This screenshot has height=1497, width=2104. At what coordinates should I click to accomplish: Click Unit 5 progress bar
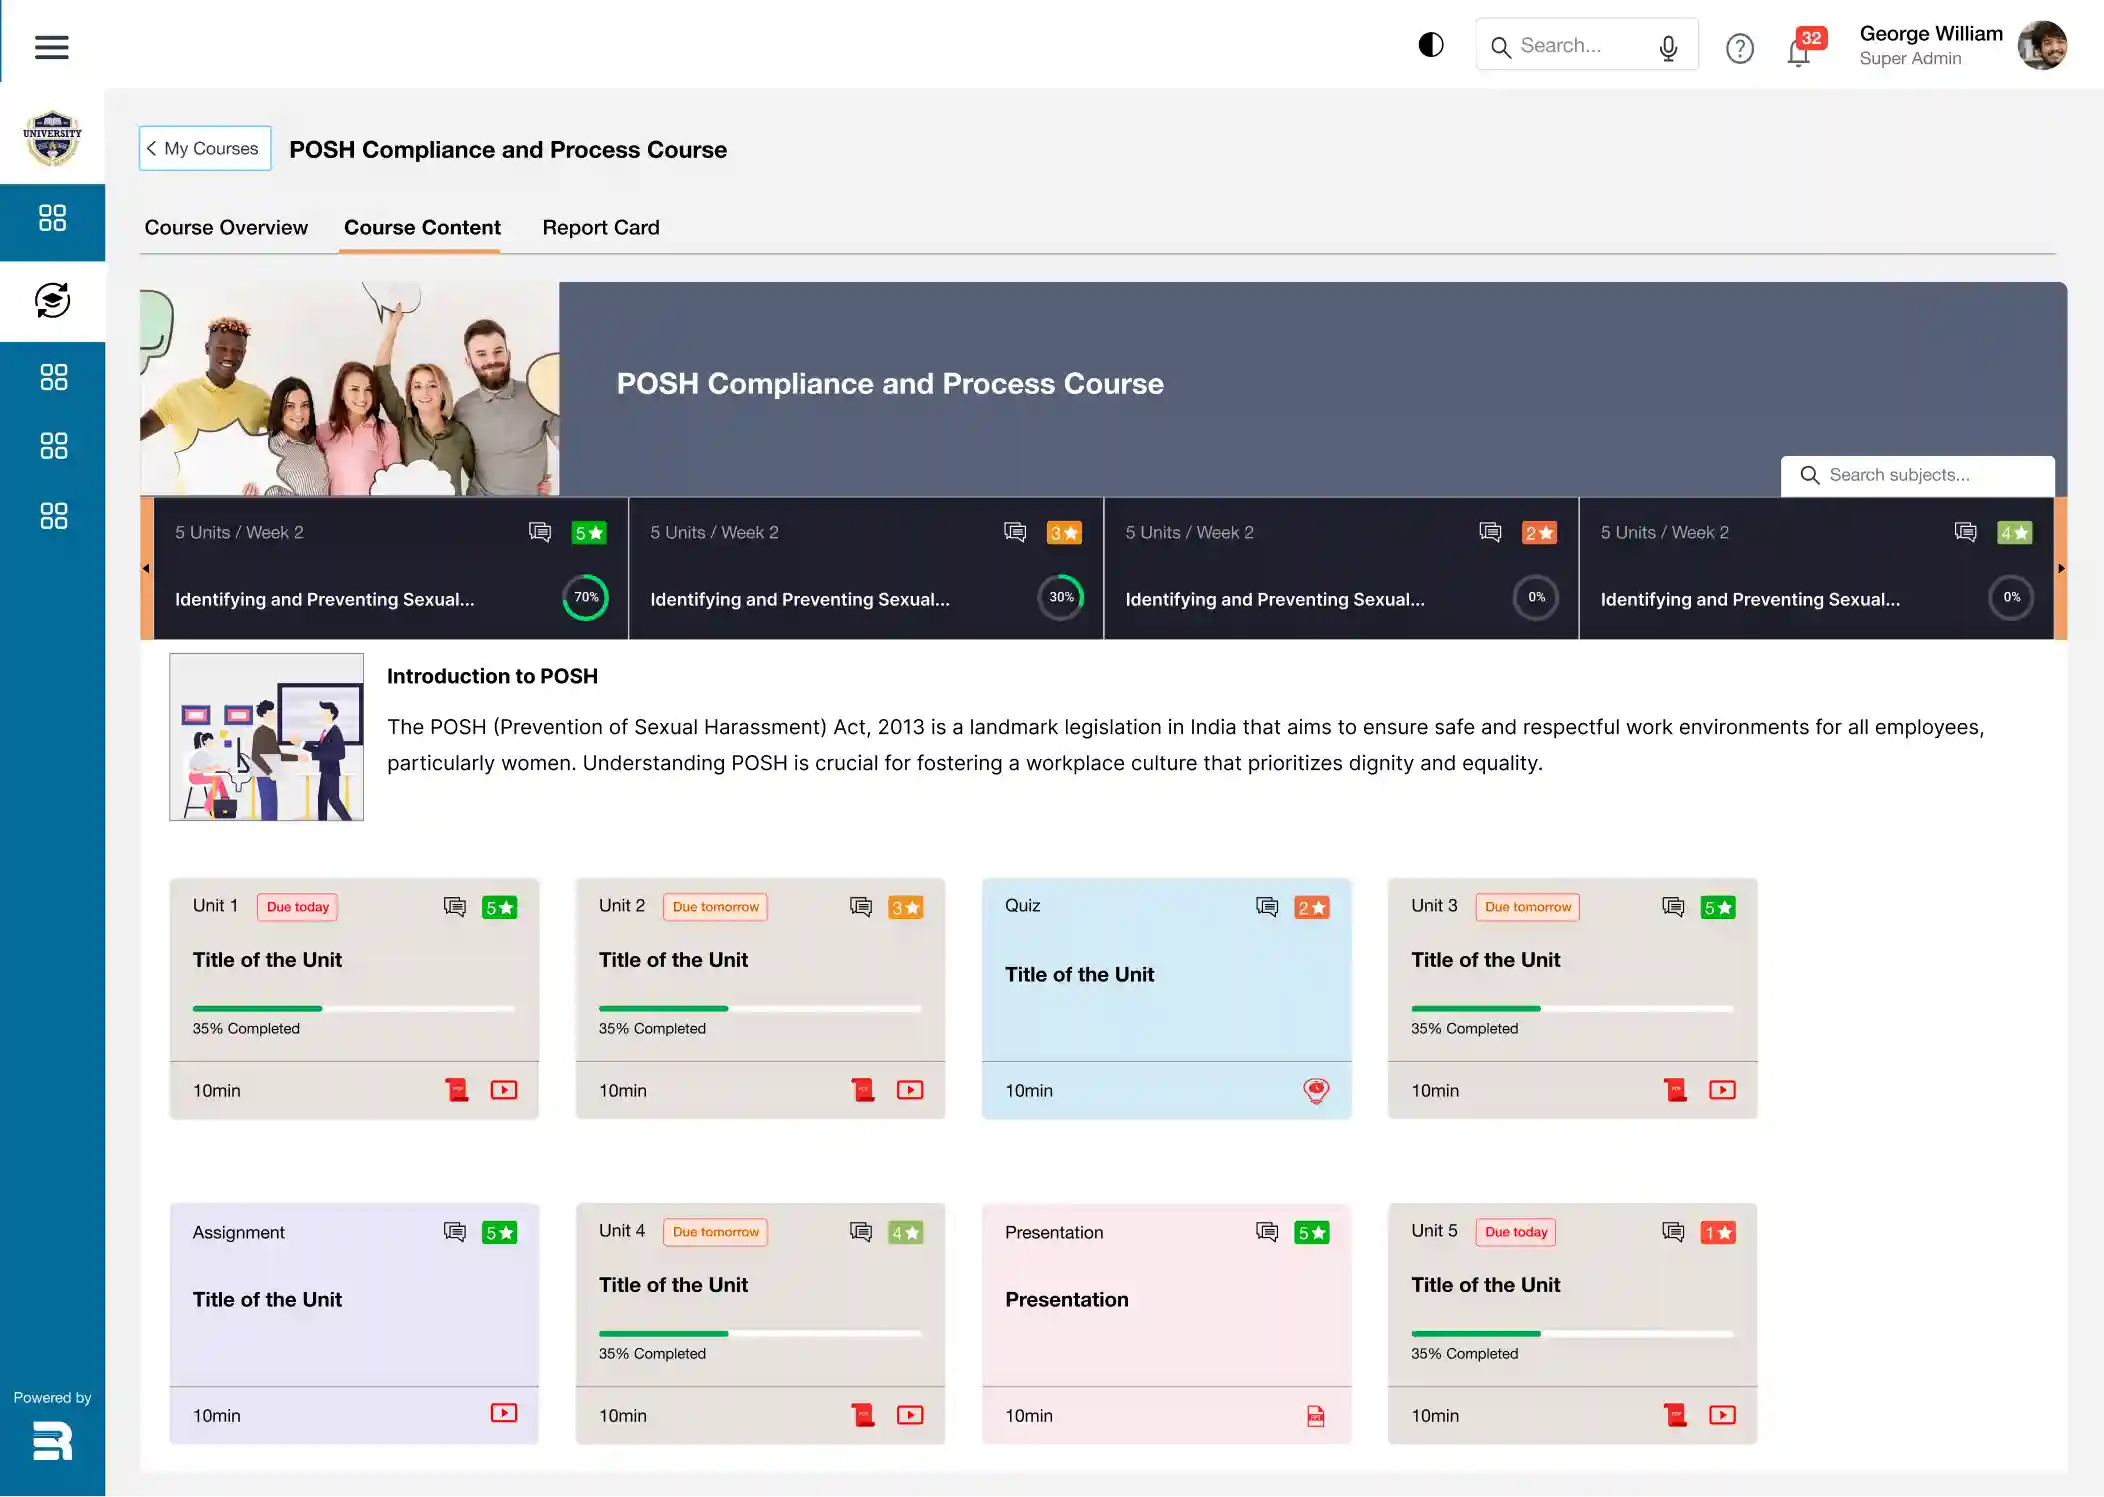pyautogui.click(x=1572, y=1333)
